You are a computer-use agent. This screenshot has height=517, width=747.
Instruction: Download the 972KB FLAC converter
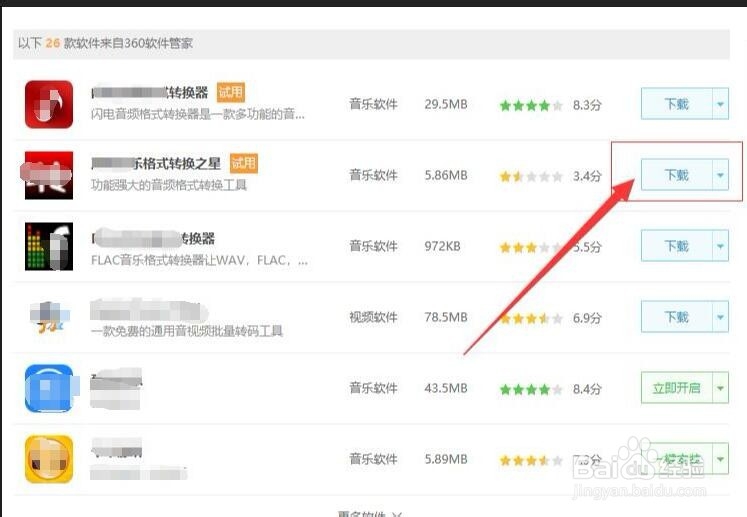pyautogui.click(x=676, y=246)
